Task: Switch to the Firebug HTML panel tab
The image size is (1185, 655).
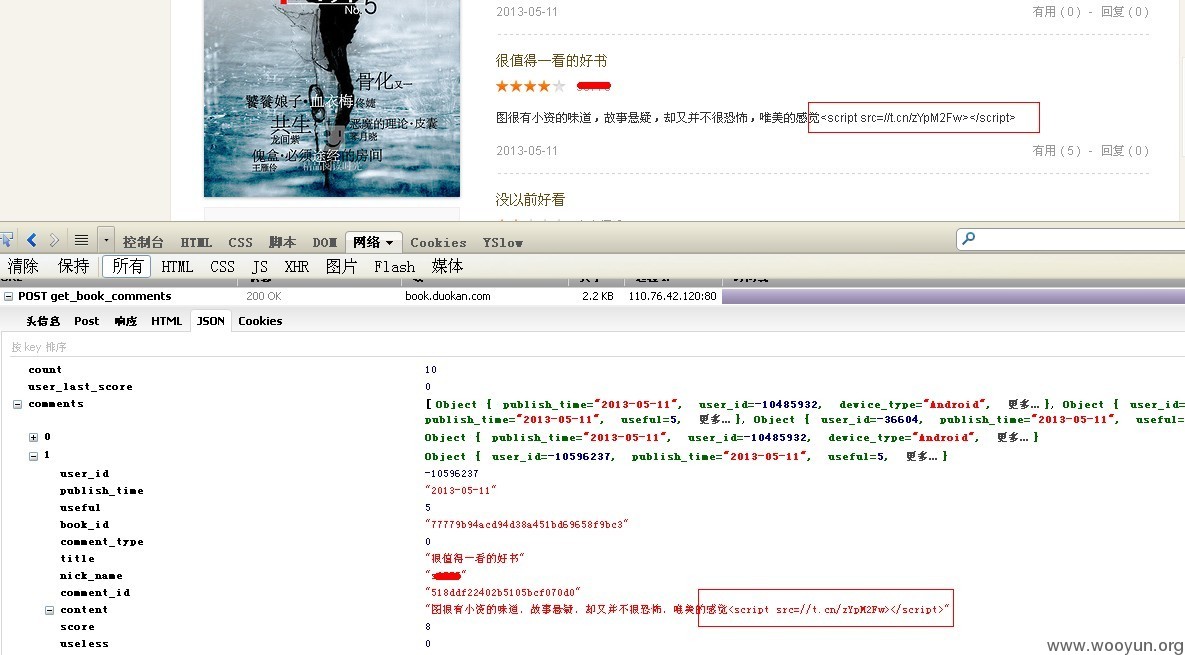Action: 196,242
